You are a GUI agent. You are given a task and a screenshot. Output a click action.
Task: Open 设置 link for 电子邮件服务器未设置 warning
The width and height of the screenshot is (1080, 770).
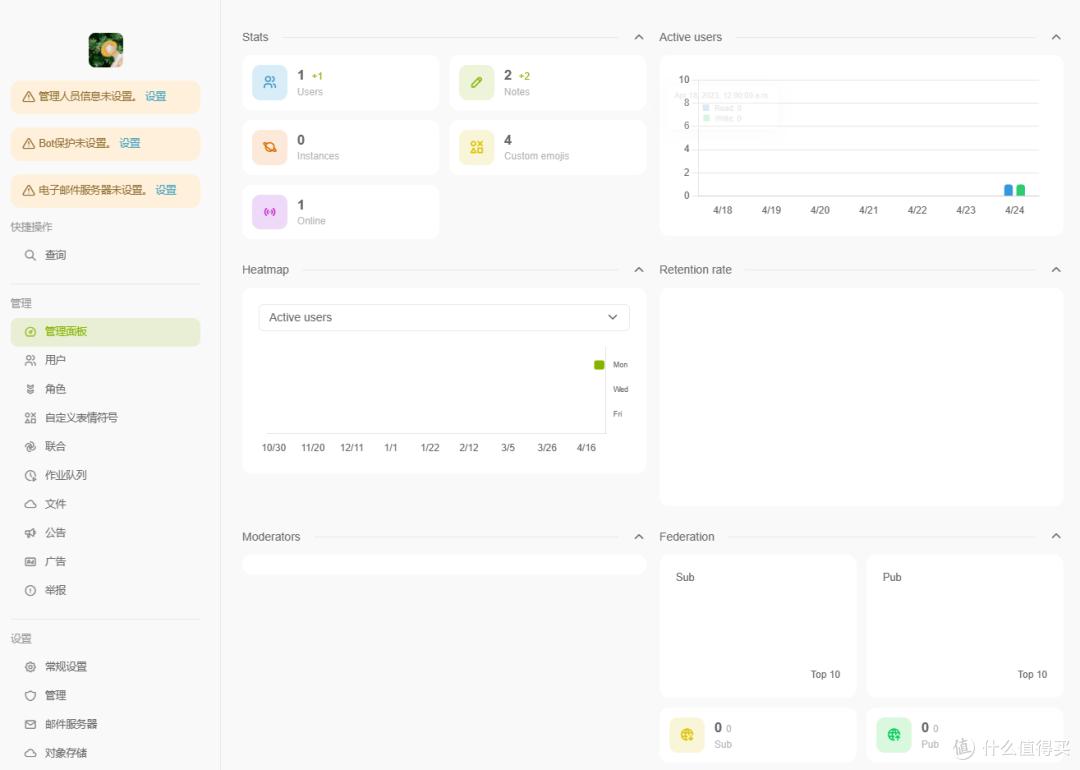(x=166, y=190)
